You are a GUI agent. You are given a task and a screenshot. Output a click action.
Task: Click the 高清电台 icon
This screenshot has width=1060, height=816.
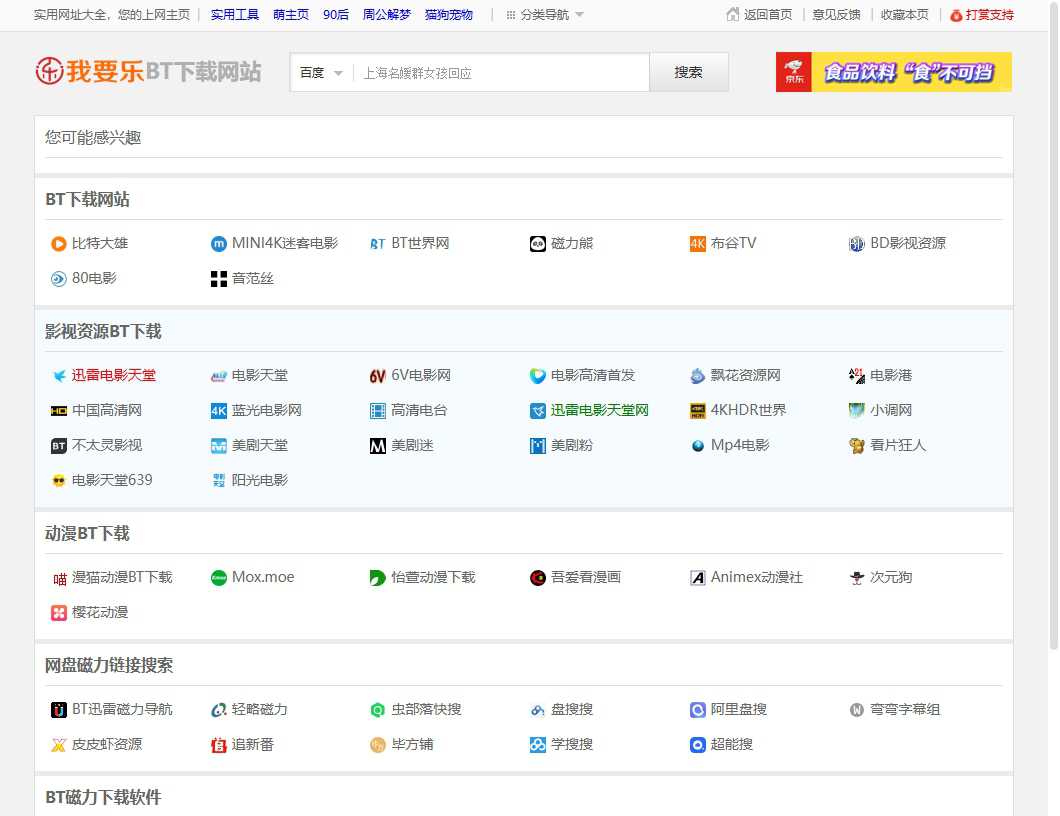point(378,410)
